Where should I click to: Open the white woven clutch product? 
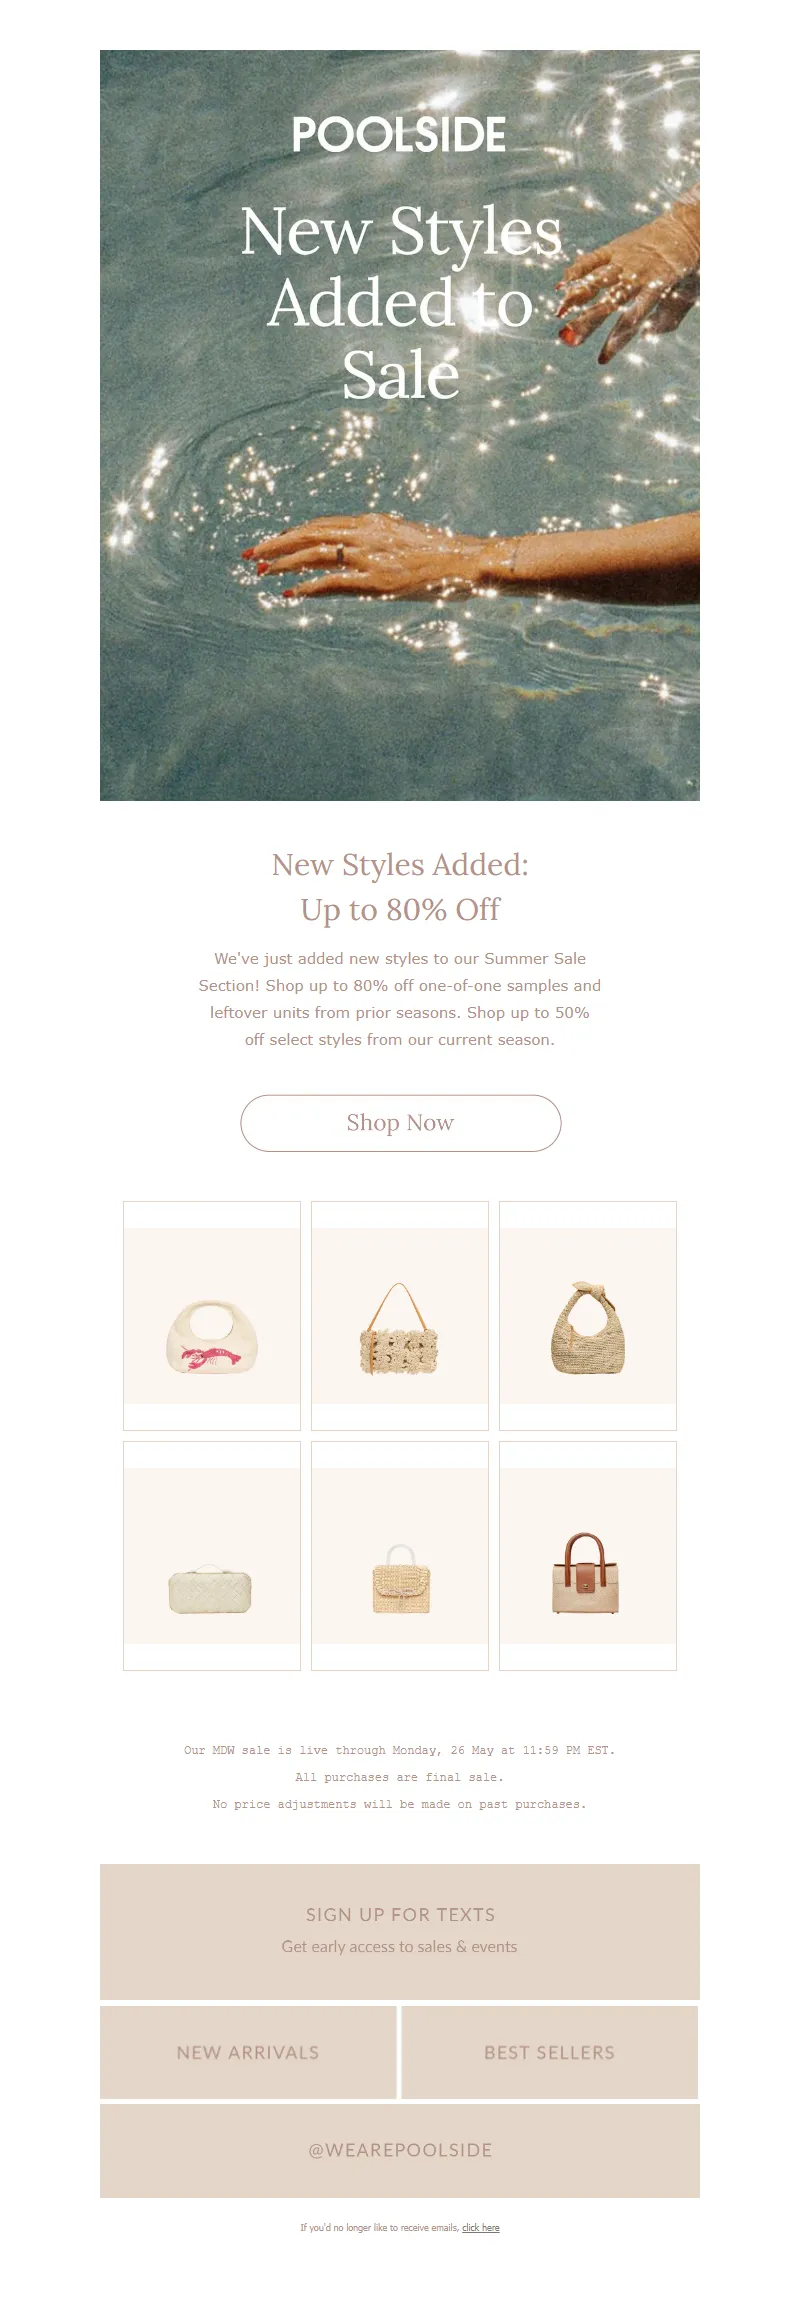212,1555
